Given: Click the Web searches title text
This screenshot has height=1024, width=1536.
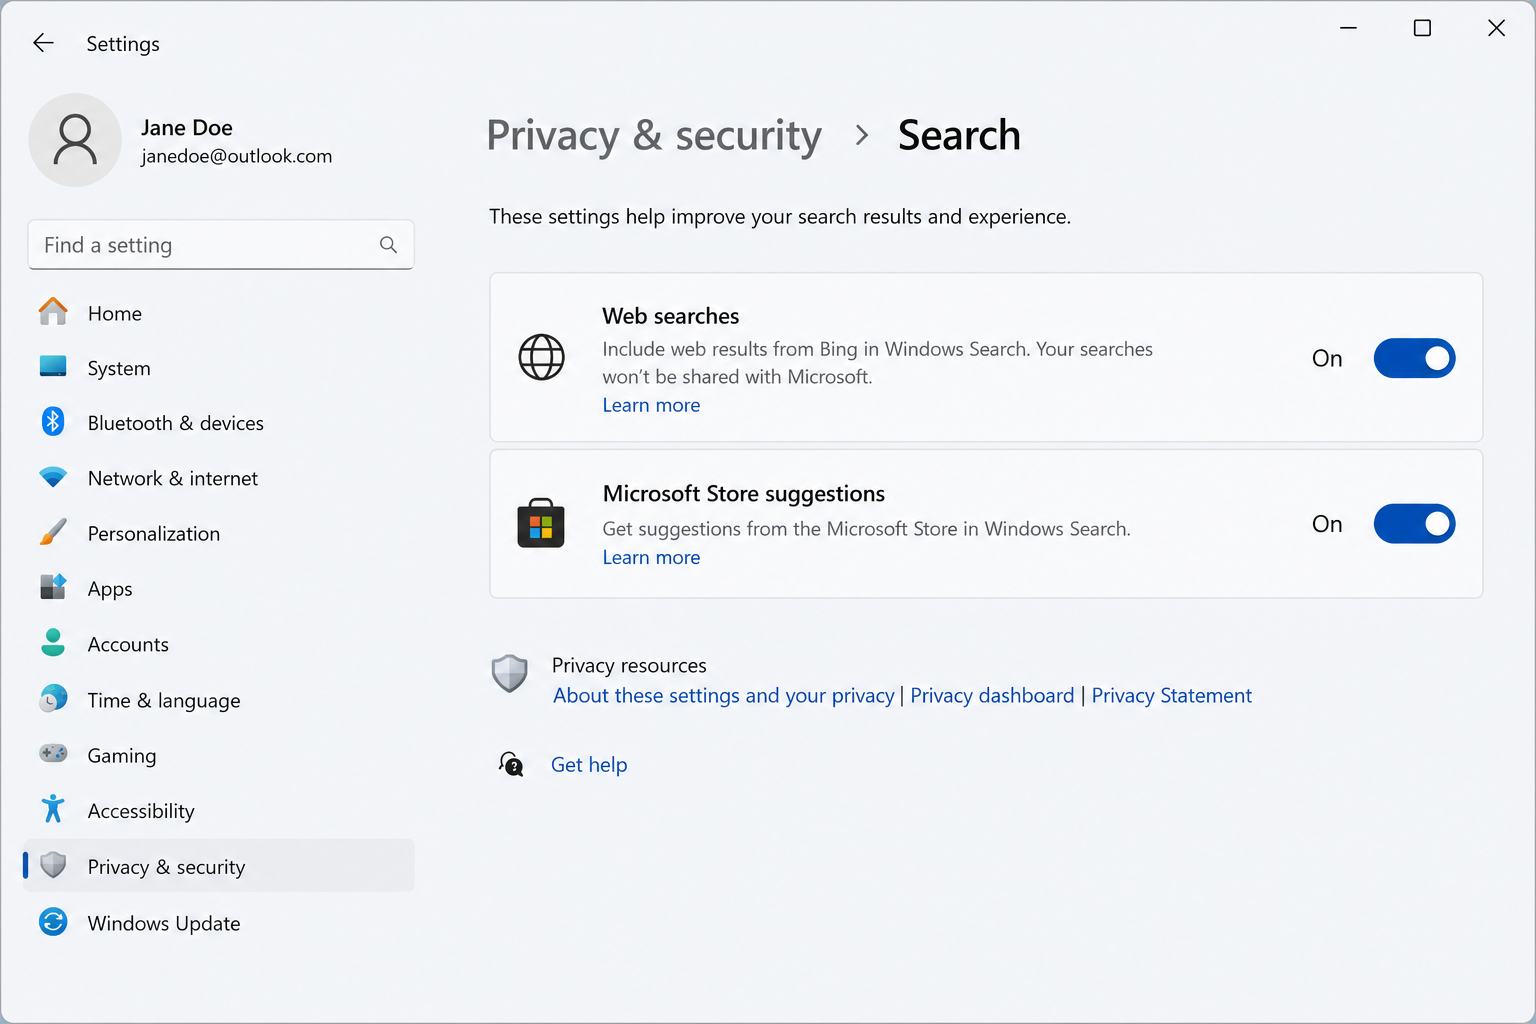Looking at the screenshot, I should pyautogui.click(x=670, y=316).
